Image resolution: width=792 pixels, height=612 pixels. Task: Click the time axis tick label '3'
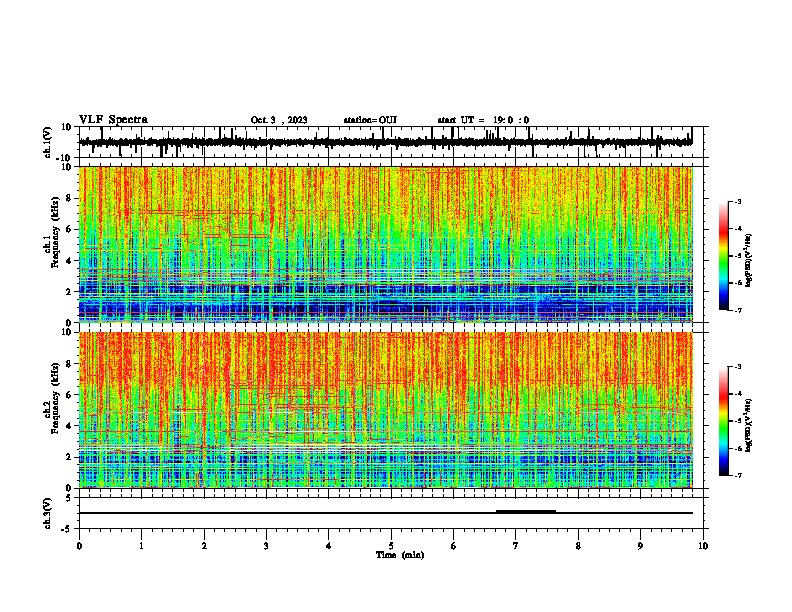(x=266, y=546)
